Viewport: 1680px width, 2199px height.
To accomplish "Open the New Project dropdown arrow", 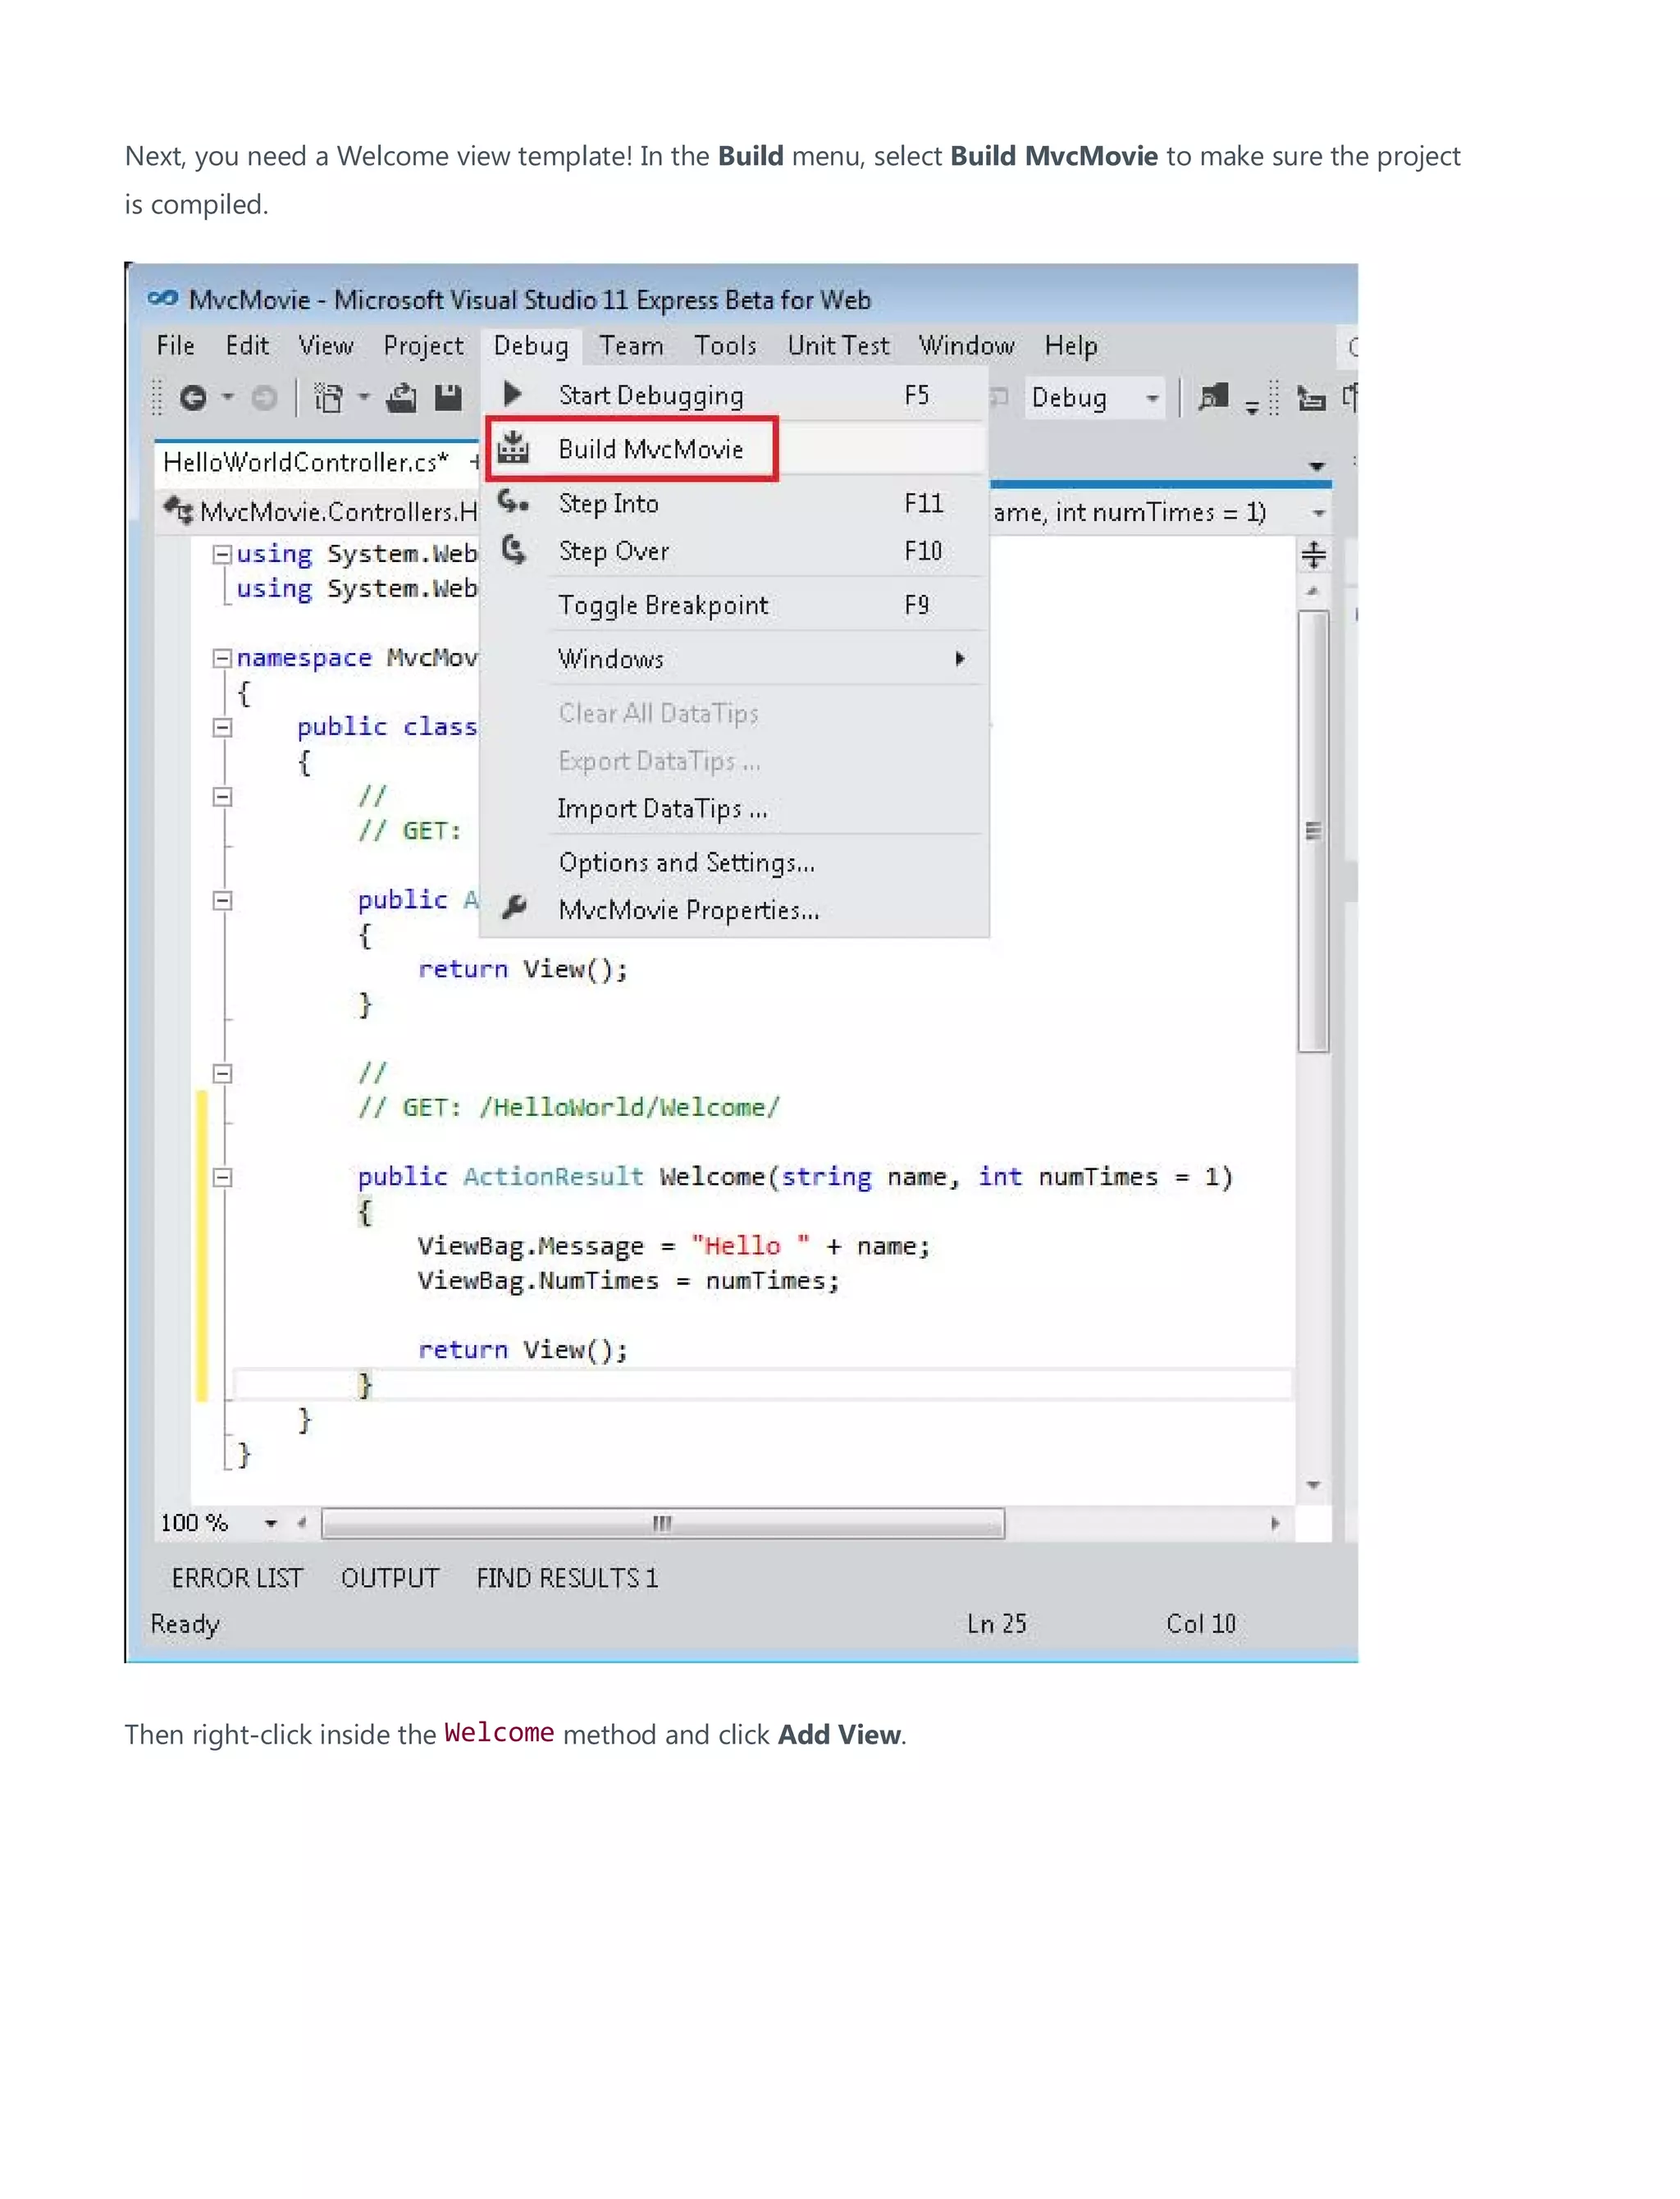I will coord(364,398).
